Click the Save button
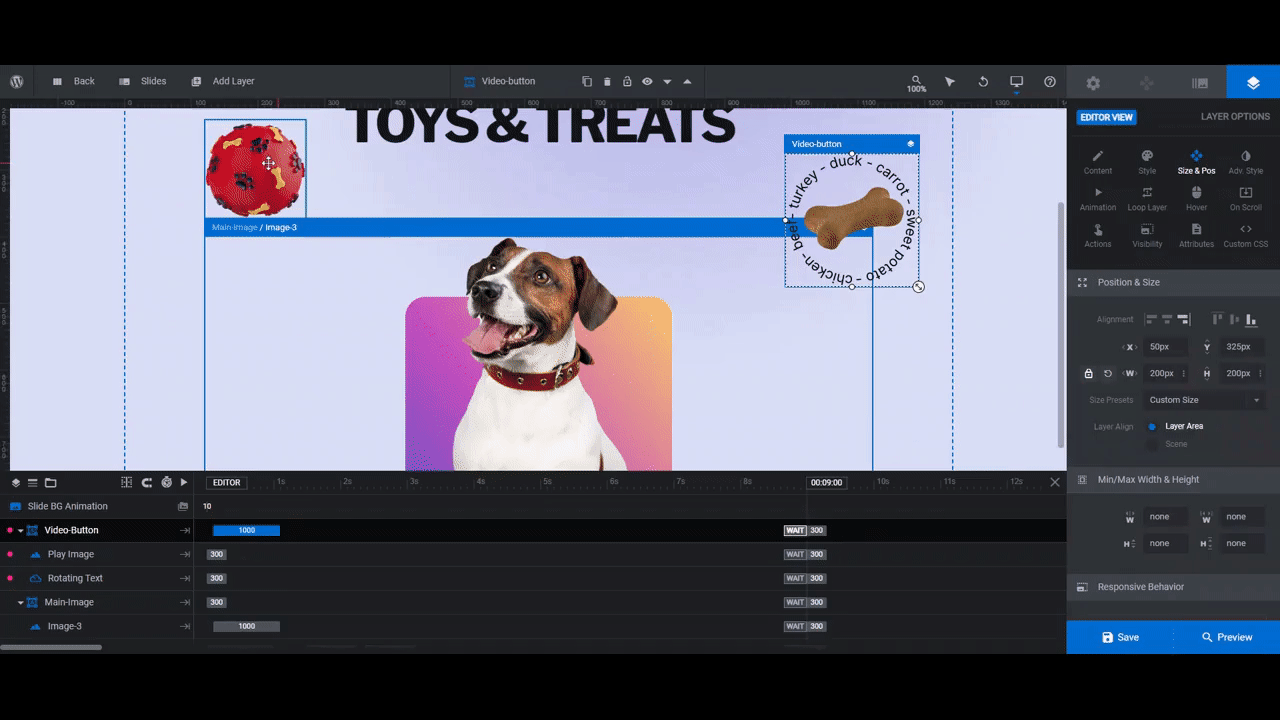Screen dimensions: 1280x720 (x=1120, y=637)
